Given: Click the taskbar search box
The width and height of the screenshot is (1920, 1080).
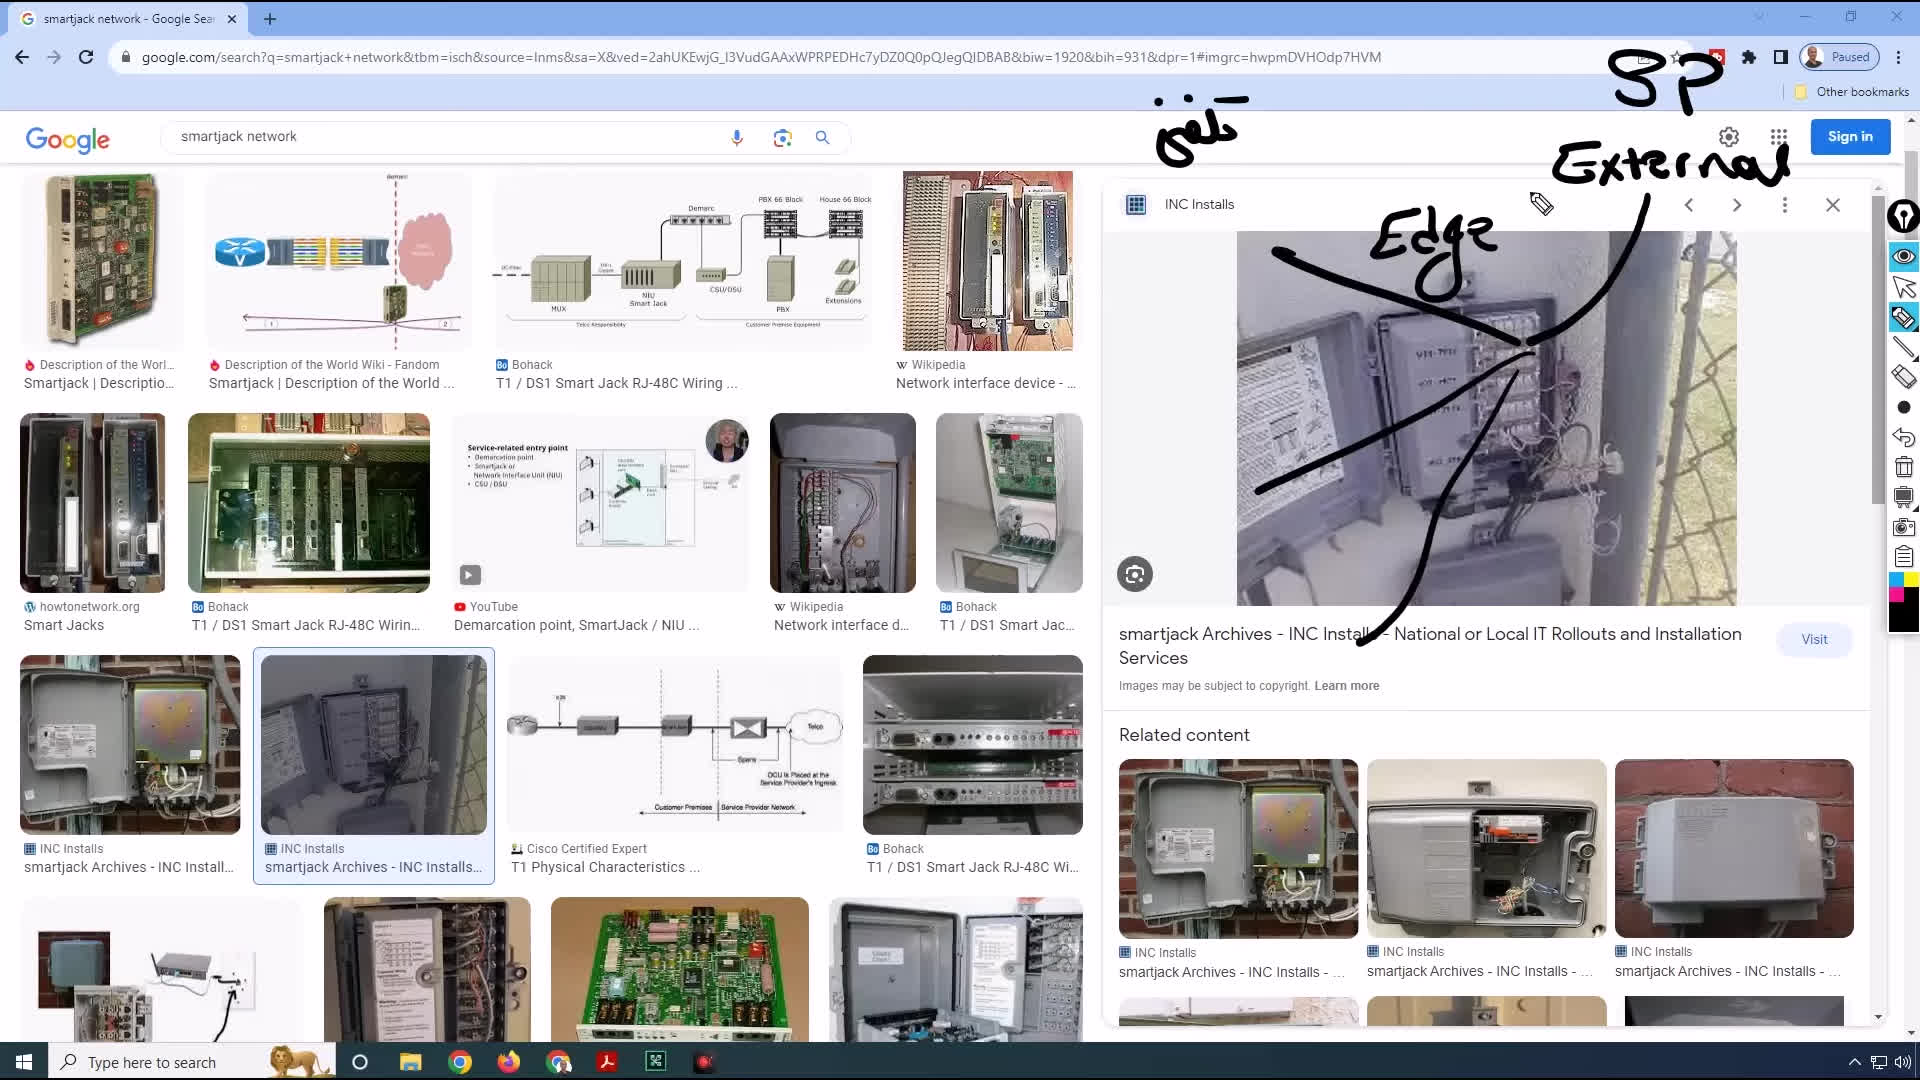Looking at the screenshot, I should click(190, 1062).
